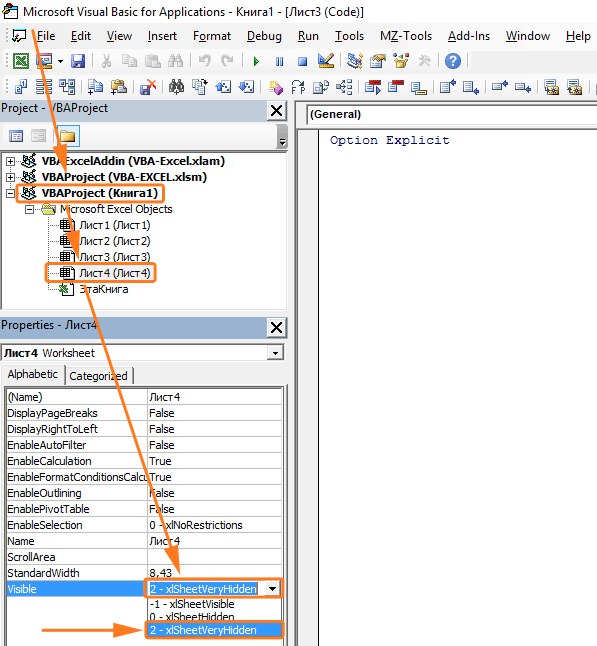Select -1 - xlSheetVisible option
The height and width of the screenshot is (646, 597).
point(192,604)
